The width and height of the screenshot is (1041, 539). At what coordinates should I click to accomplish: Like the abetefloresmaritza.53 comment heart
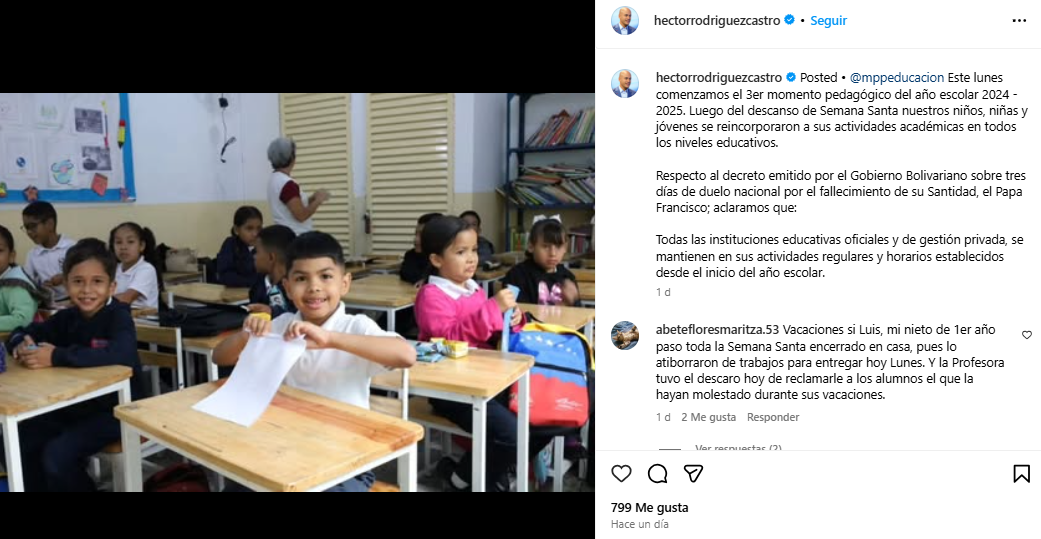1026,335
